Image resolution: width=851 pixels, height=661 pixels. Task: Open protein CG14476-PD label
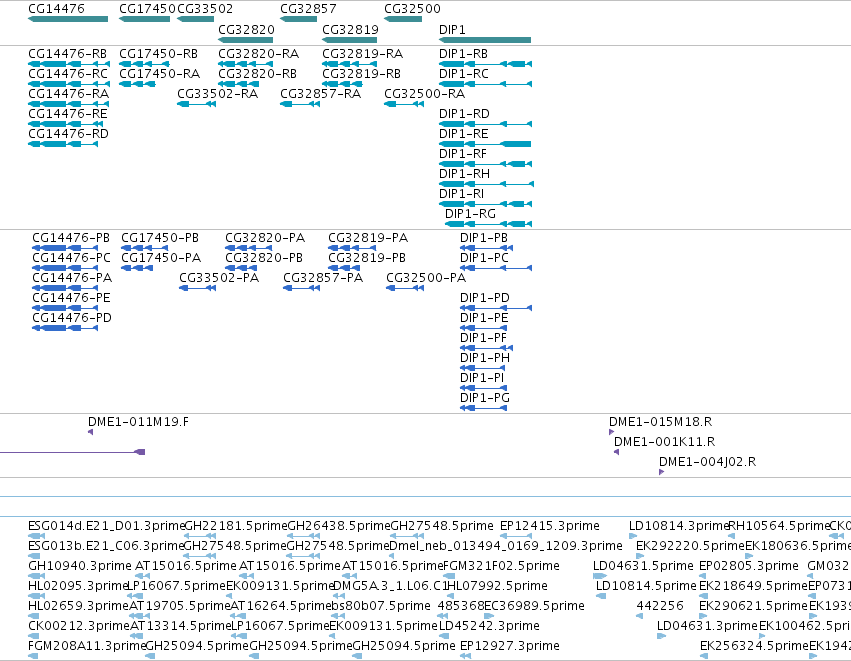(72, 317)
